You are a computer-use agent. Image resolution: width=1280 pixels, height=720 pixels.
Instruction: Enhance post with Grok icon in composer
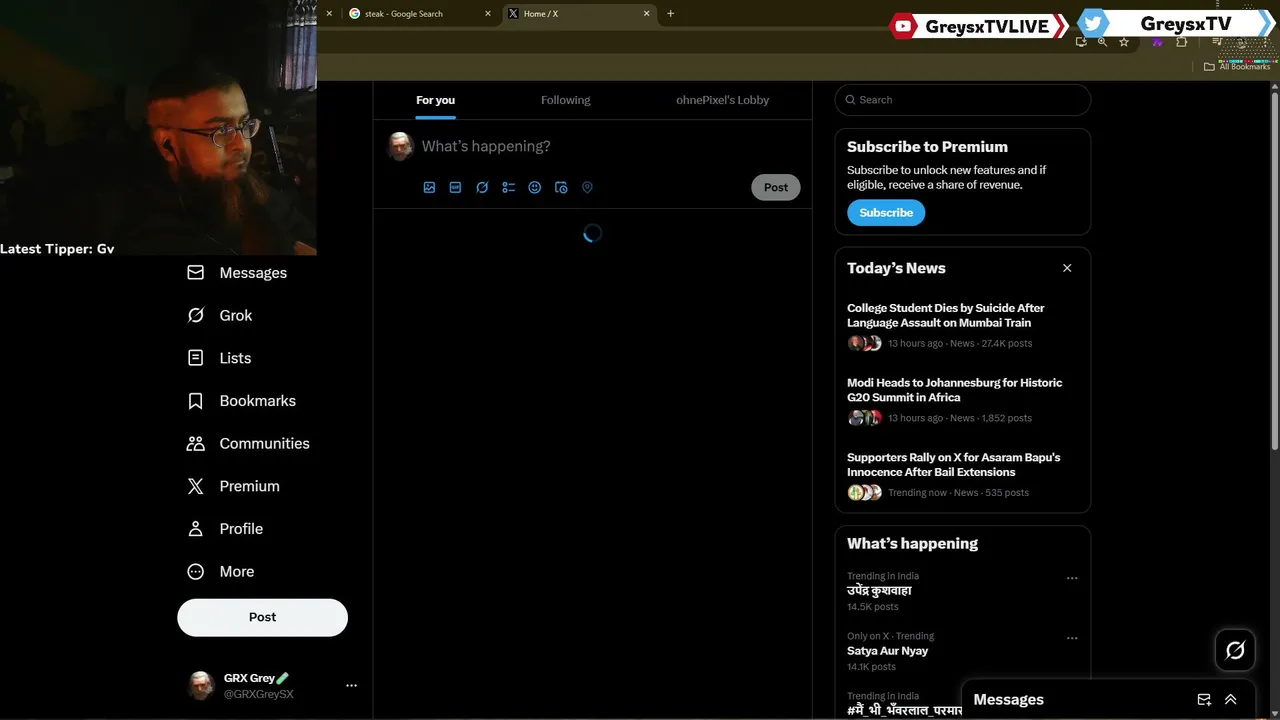point(482,187)
